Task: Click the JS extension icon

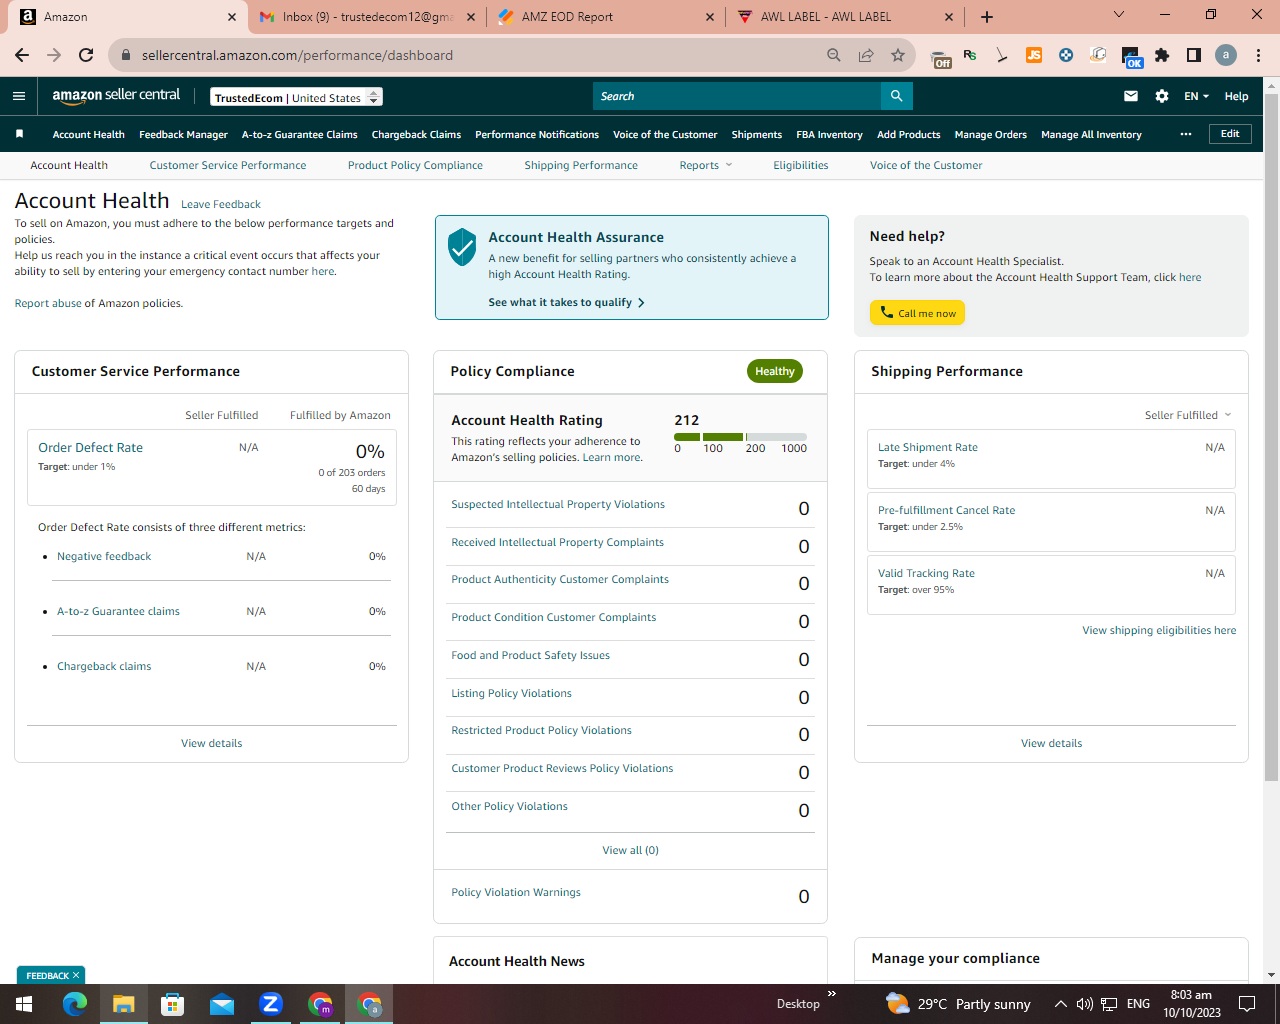Action: [x=1034, y=55]
